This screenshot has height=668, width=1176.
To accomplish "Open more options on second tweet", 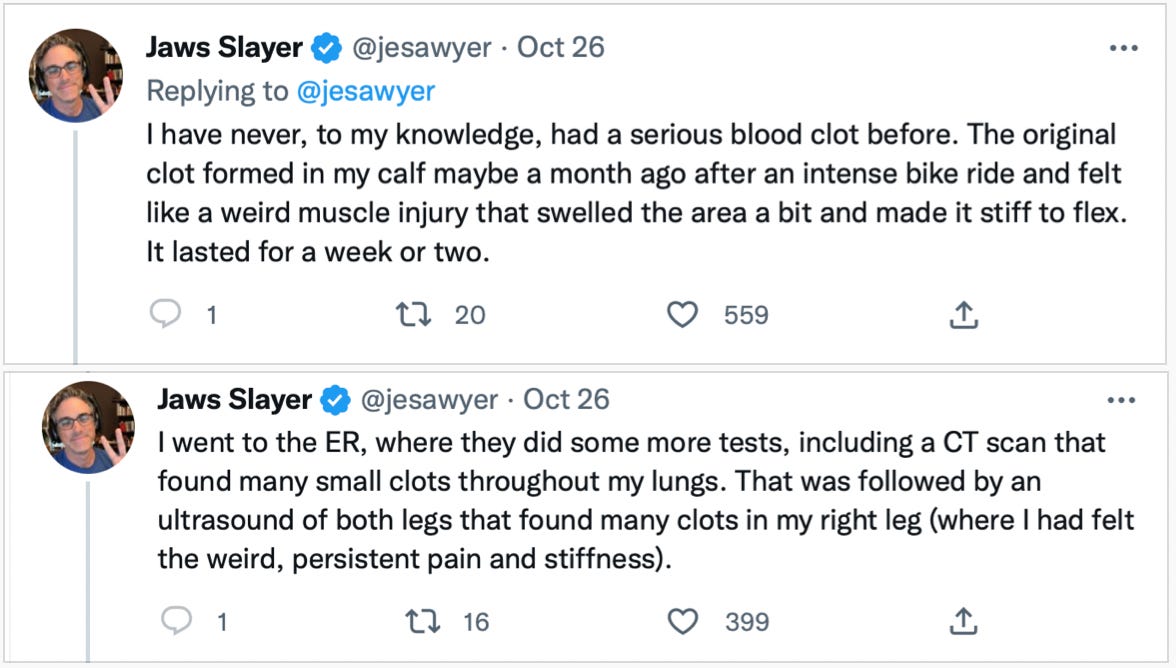I will coord(1123,400).
